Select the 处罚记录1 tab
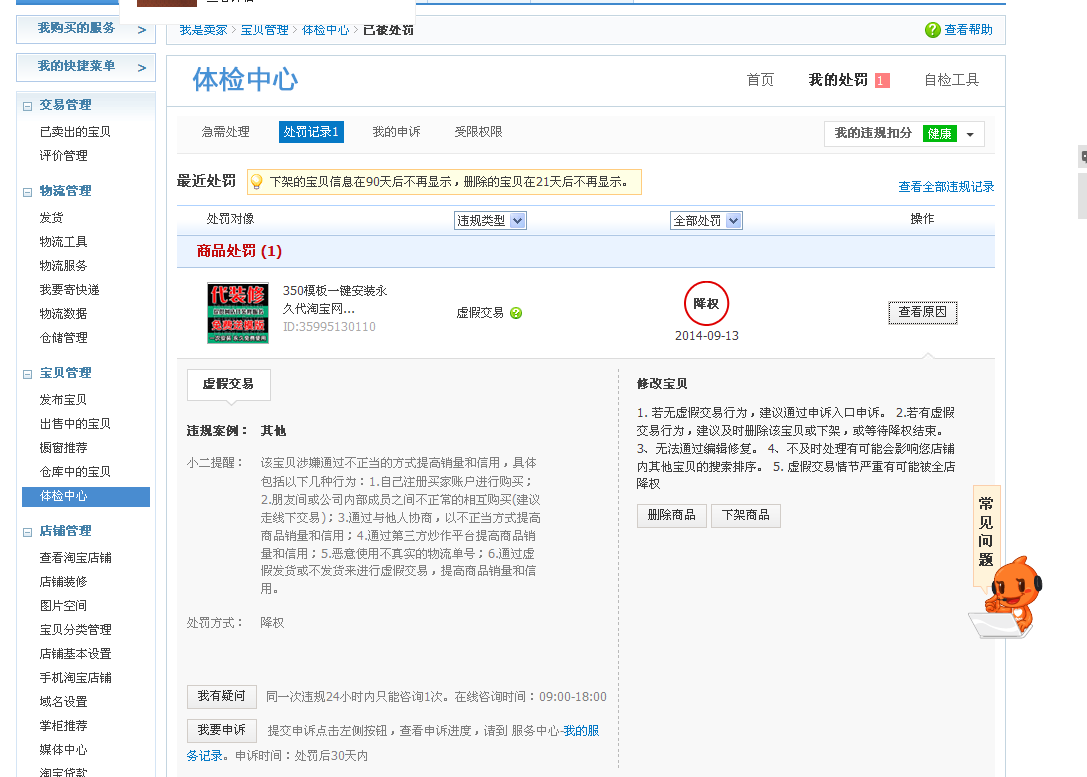 [x=311, y=132]
